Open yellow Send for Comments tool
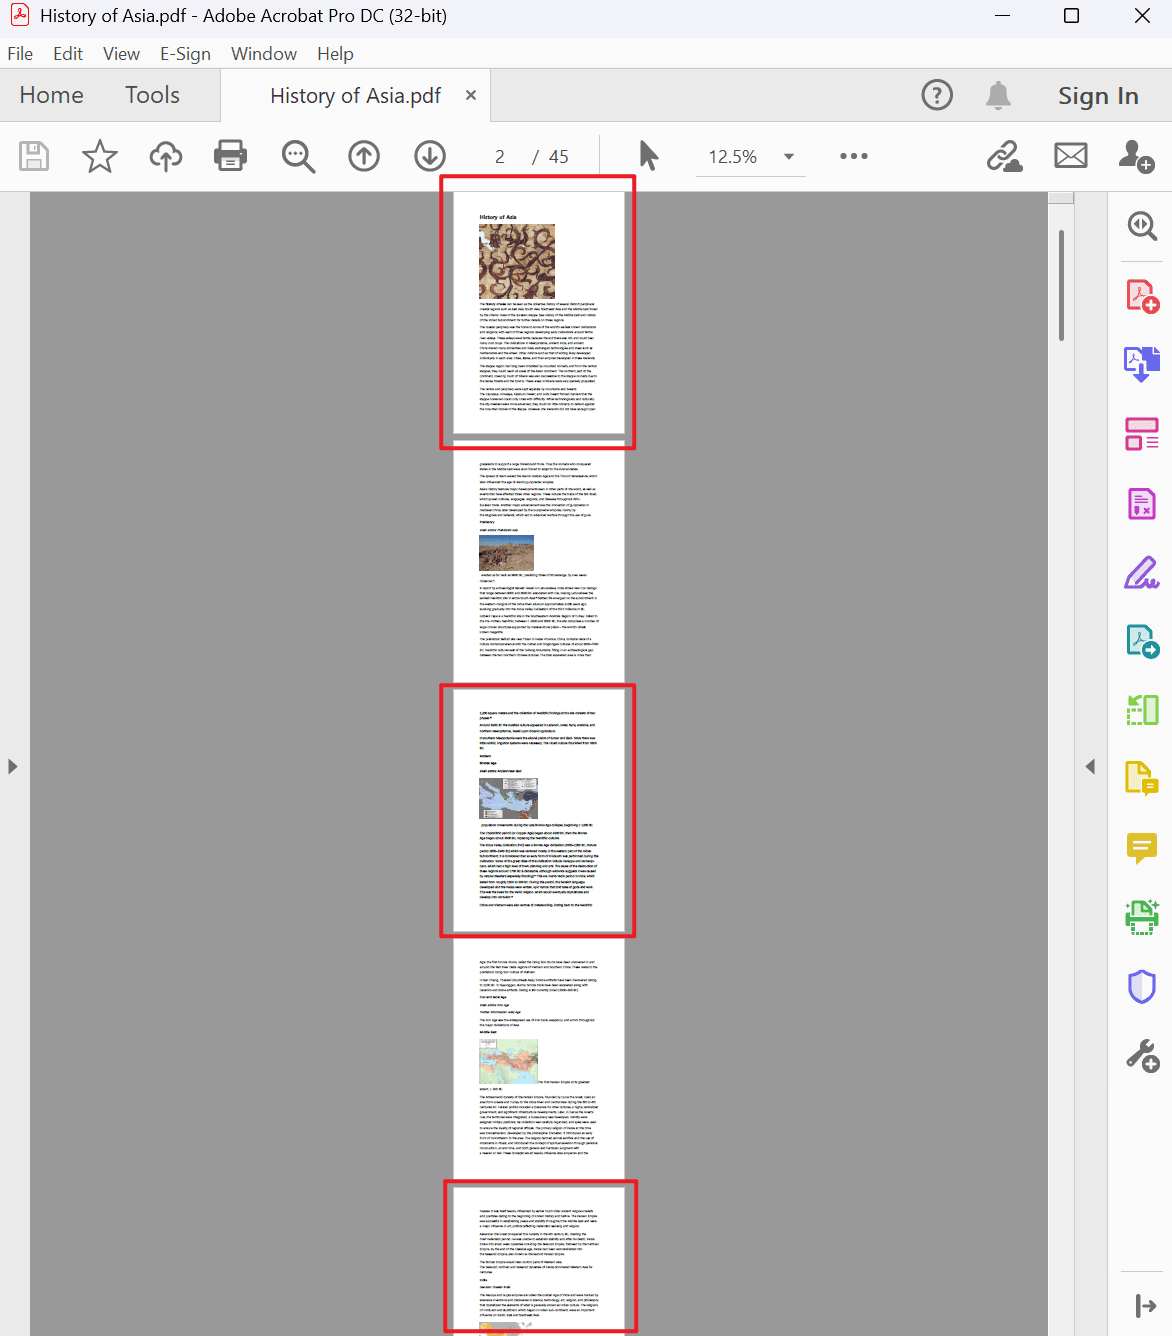The width and height of the screenshot is (1172, 1336). pyautogui.click(x=1142, y=778)
